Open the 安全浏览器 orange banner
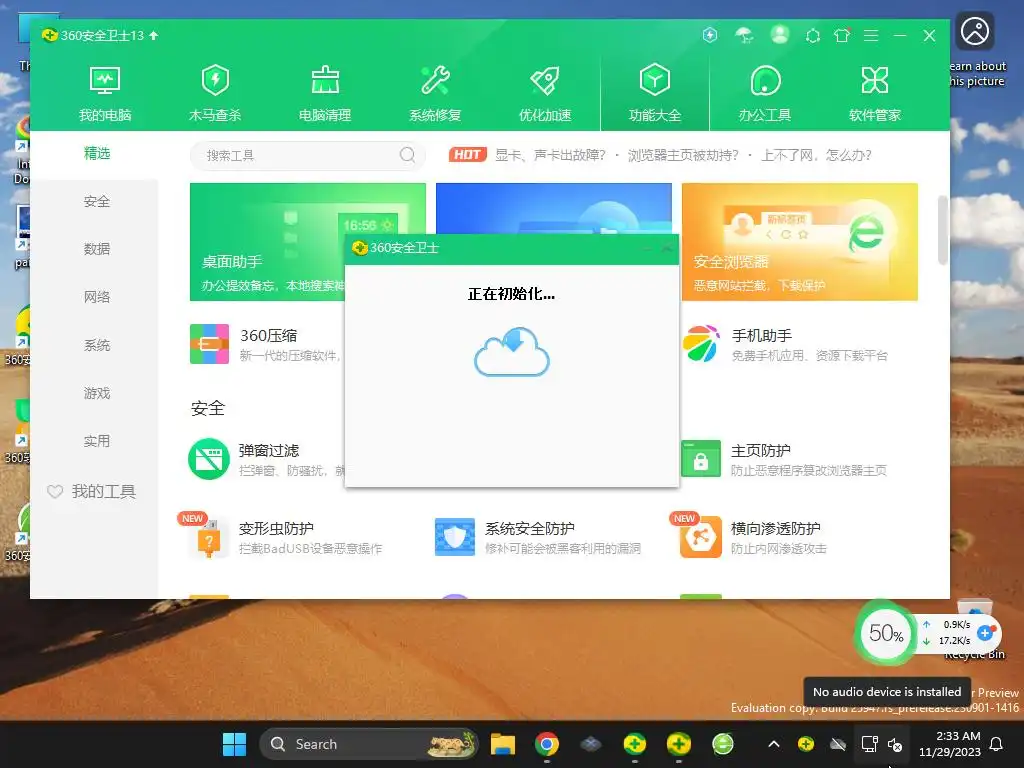Viewport: 1024px width, 768px height. pyautogui.click(x=799, y=242)
